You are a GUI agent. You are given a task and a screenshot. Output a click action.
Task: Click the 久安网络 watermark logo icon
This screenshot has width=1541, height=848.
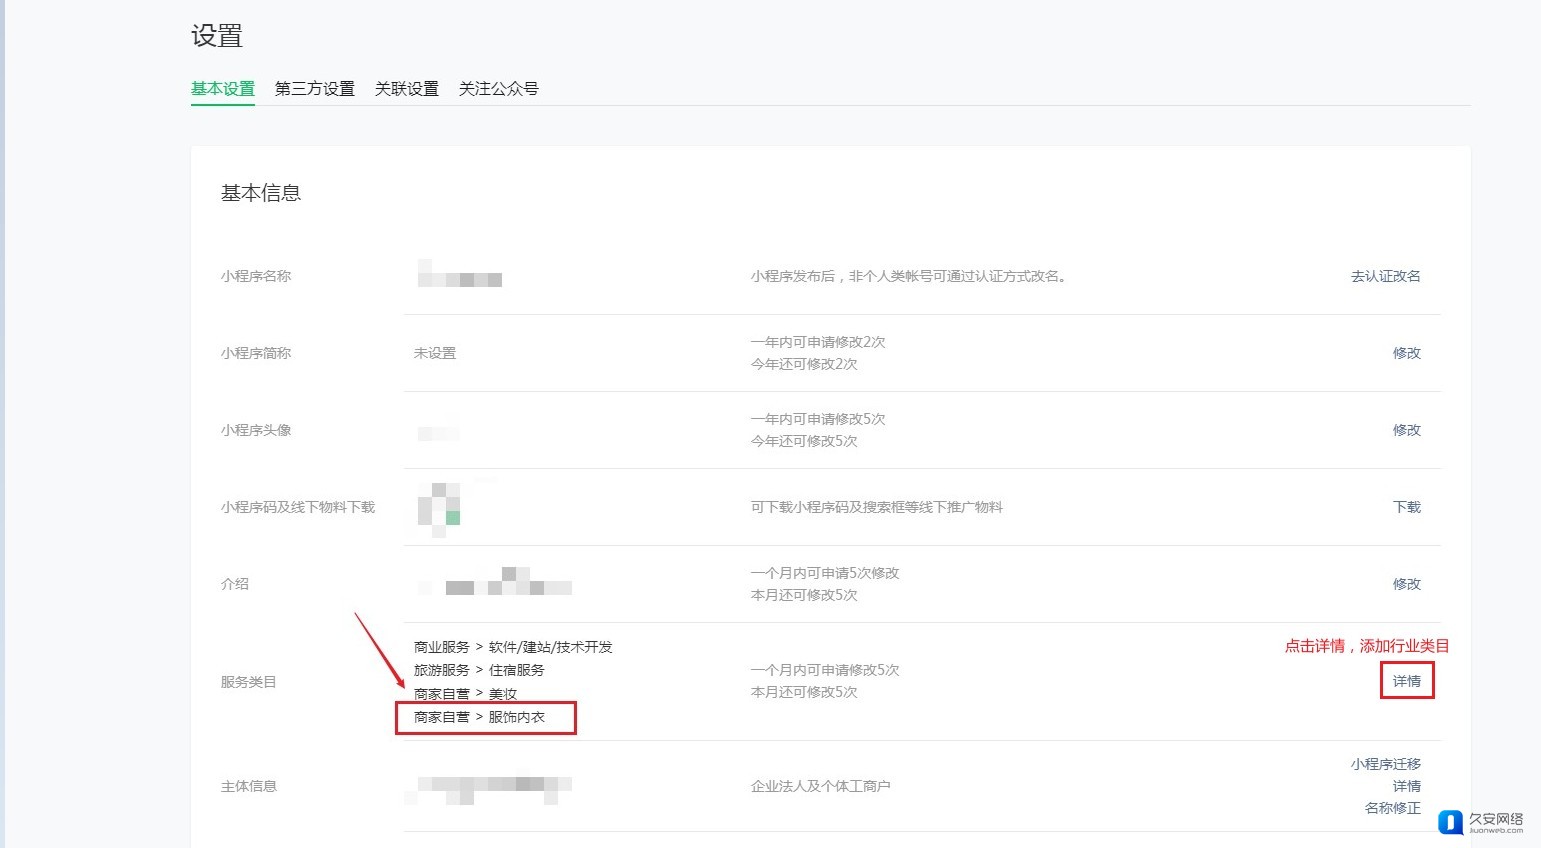coord(1450,822)
